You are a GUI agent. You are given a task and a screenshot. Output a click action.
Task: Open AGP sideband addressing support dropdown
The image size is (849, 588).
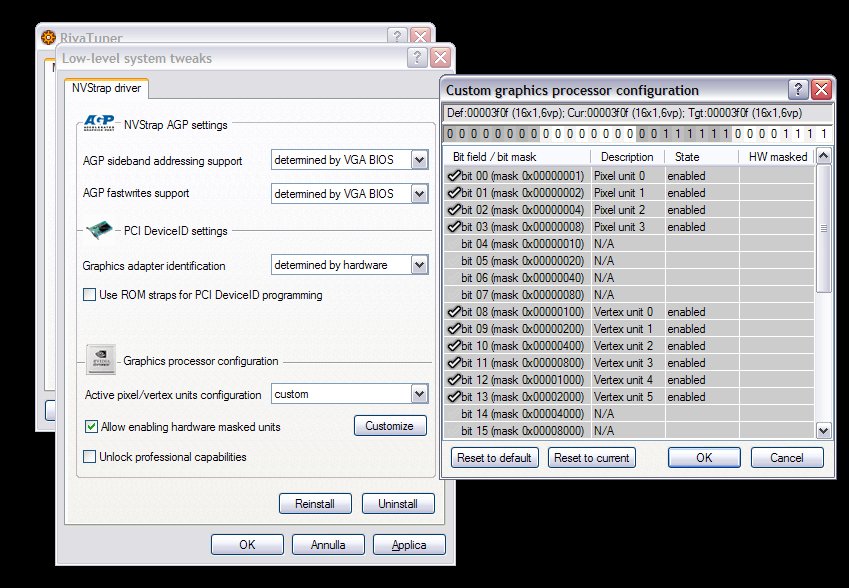tap(420, 160)
